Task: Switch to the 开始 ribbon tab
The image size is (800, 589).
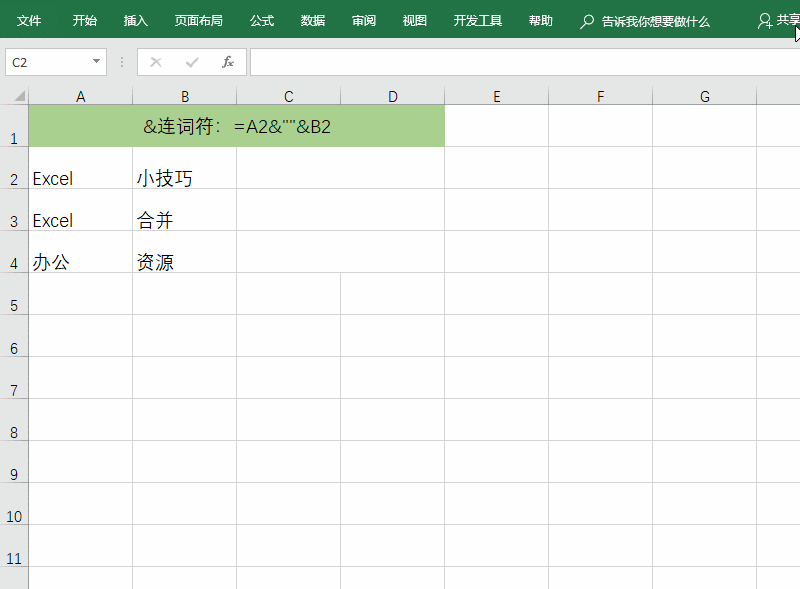Action: point(84,20)
